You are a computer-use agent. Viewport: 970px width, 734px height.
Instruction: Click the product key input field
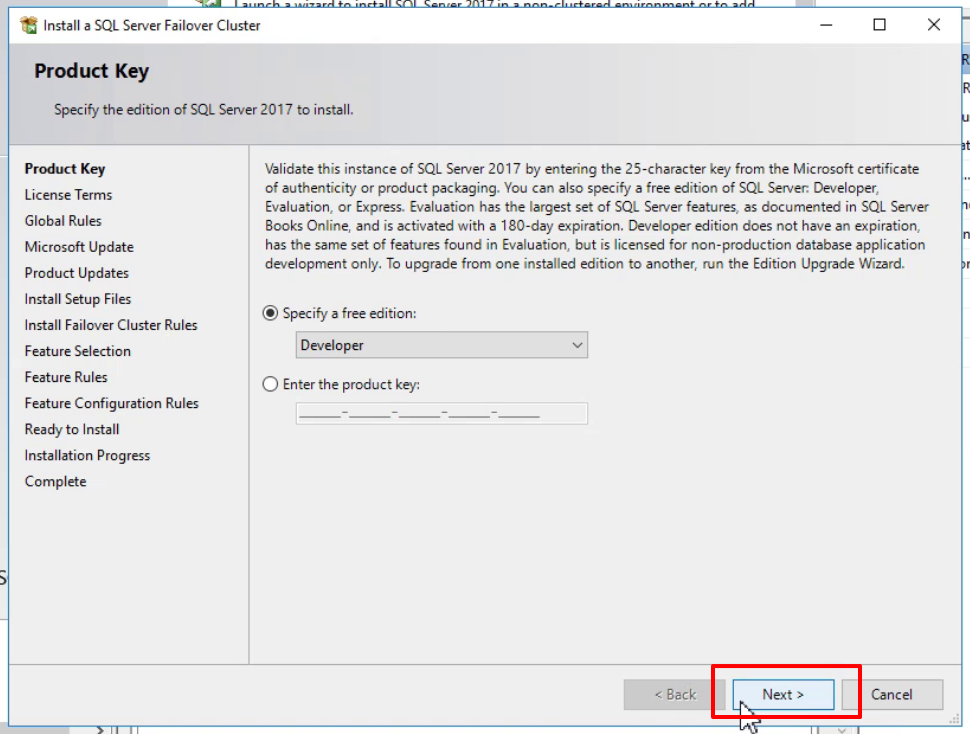[x=442, y=414]
